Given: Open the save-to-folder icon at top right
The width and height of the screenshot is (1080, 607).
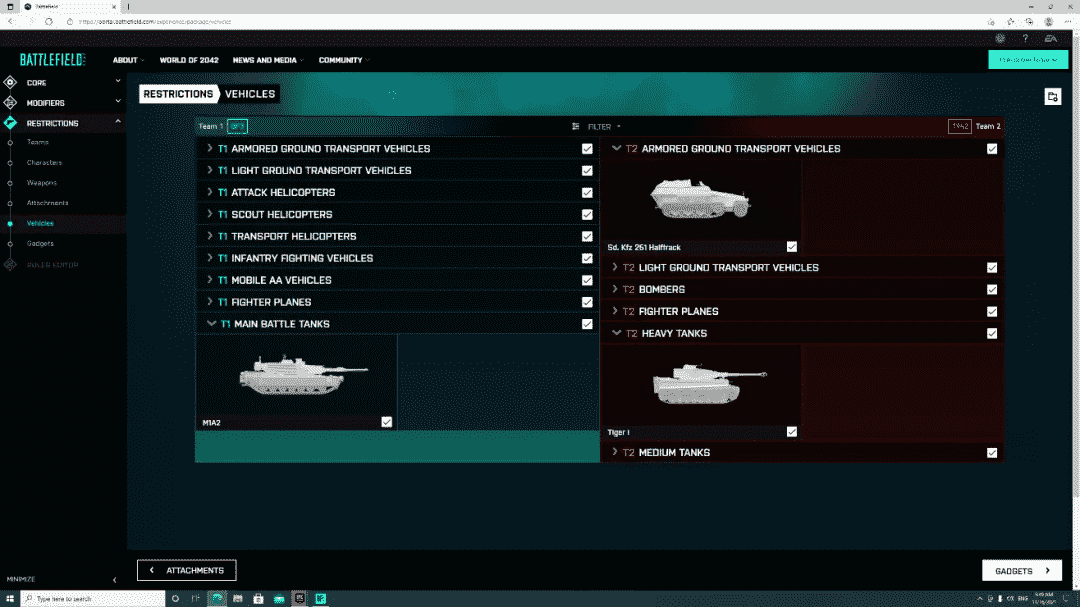Looking at the screenshot, I should point(1052,97).
